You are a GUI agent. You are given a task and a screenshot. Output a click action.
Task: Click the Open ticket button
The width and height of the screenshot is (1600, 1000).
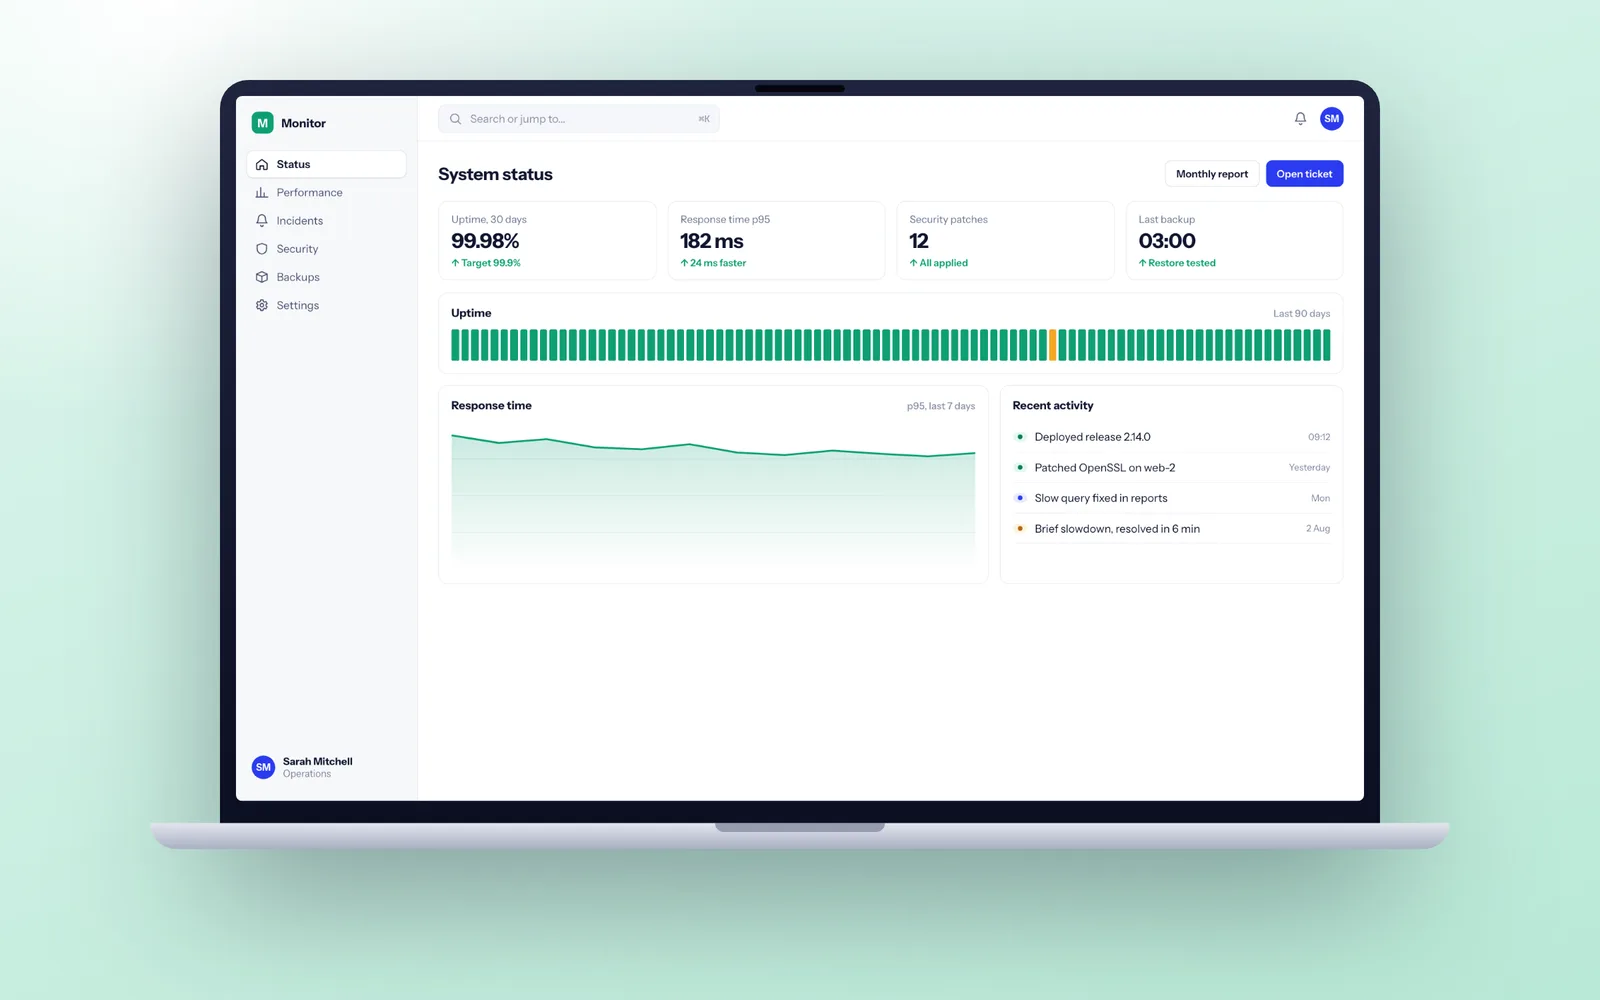[x=1304, y=174]
